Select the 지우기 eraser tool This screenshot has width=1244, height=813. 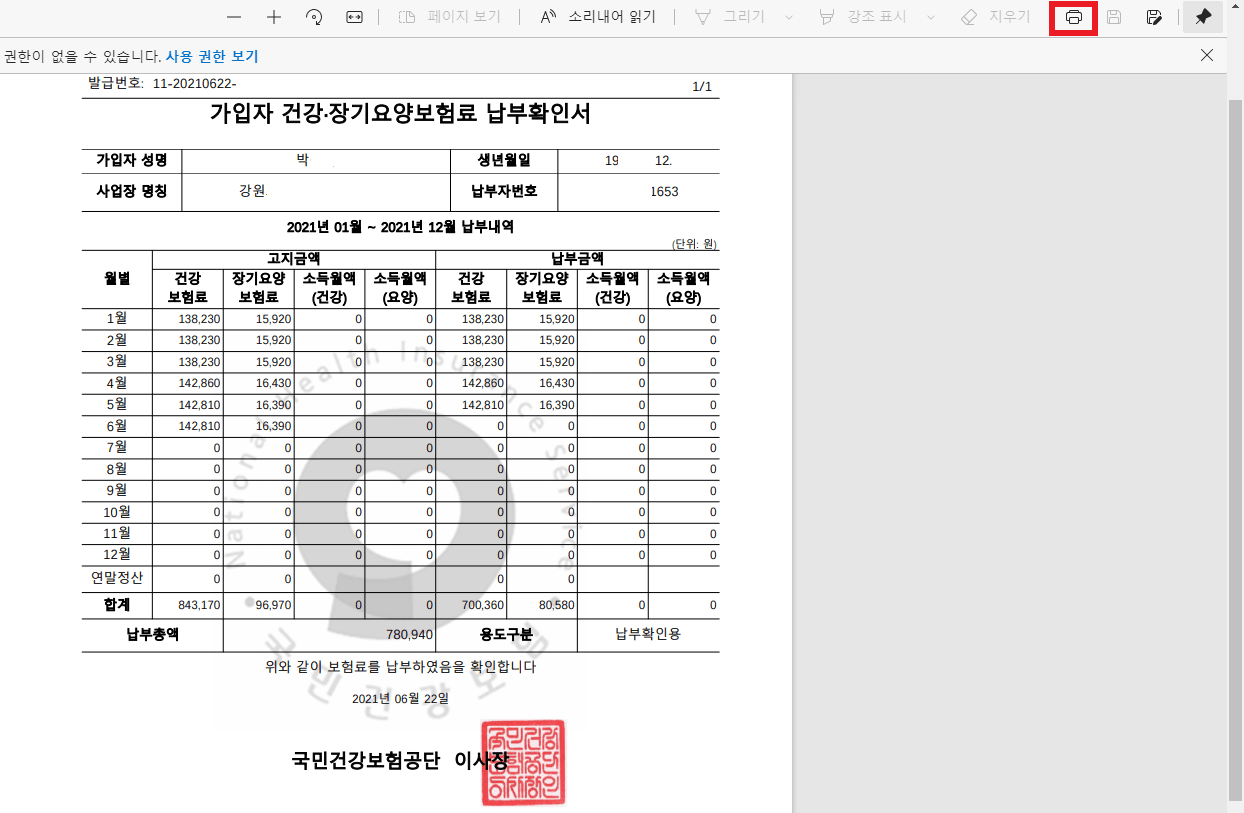click(x=994, y=17)
